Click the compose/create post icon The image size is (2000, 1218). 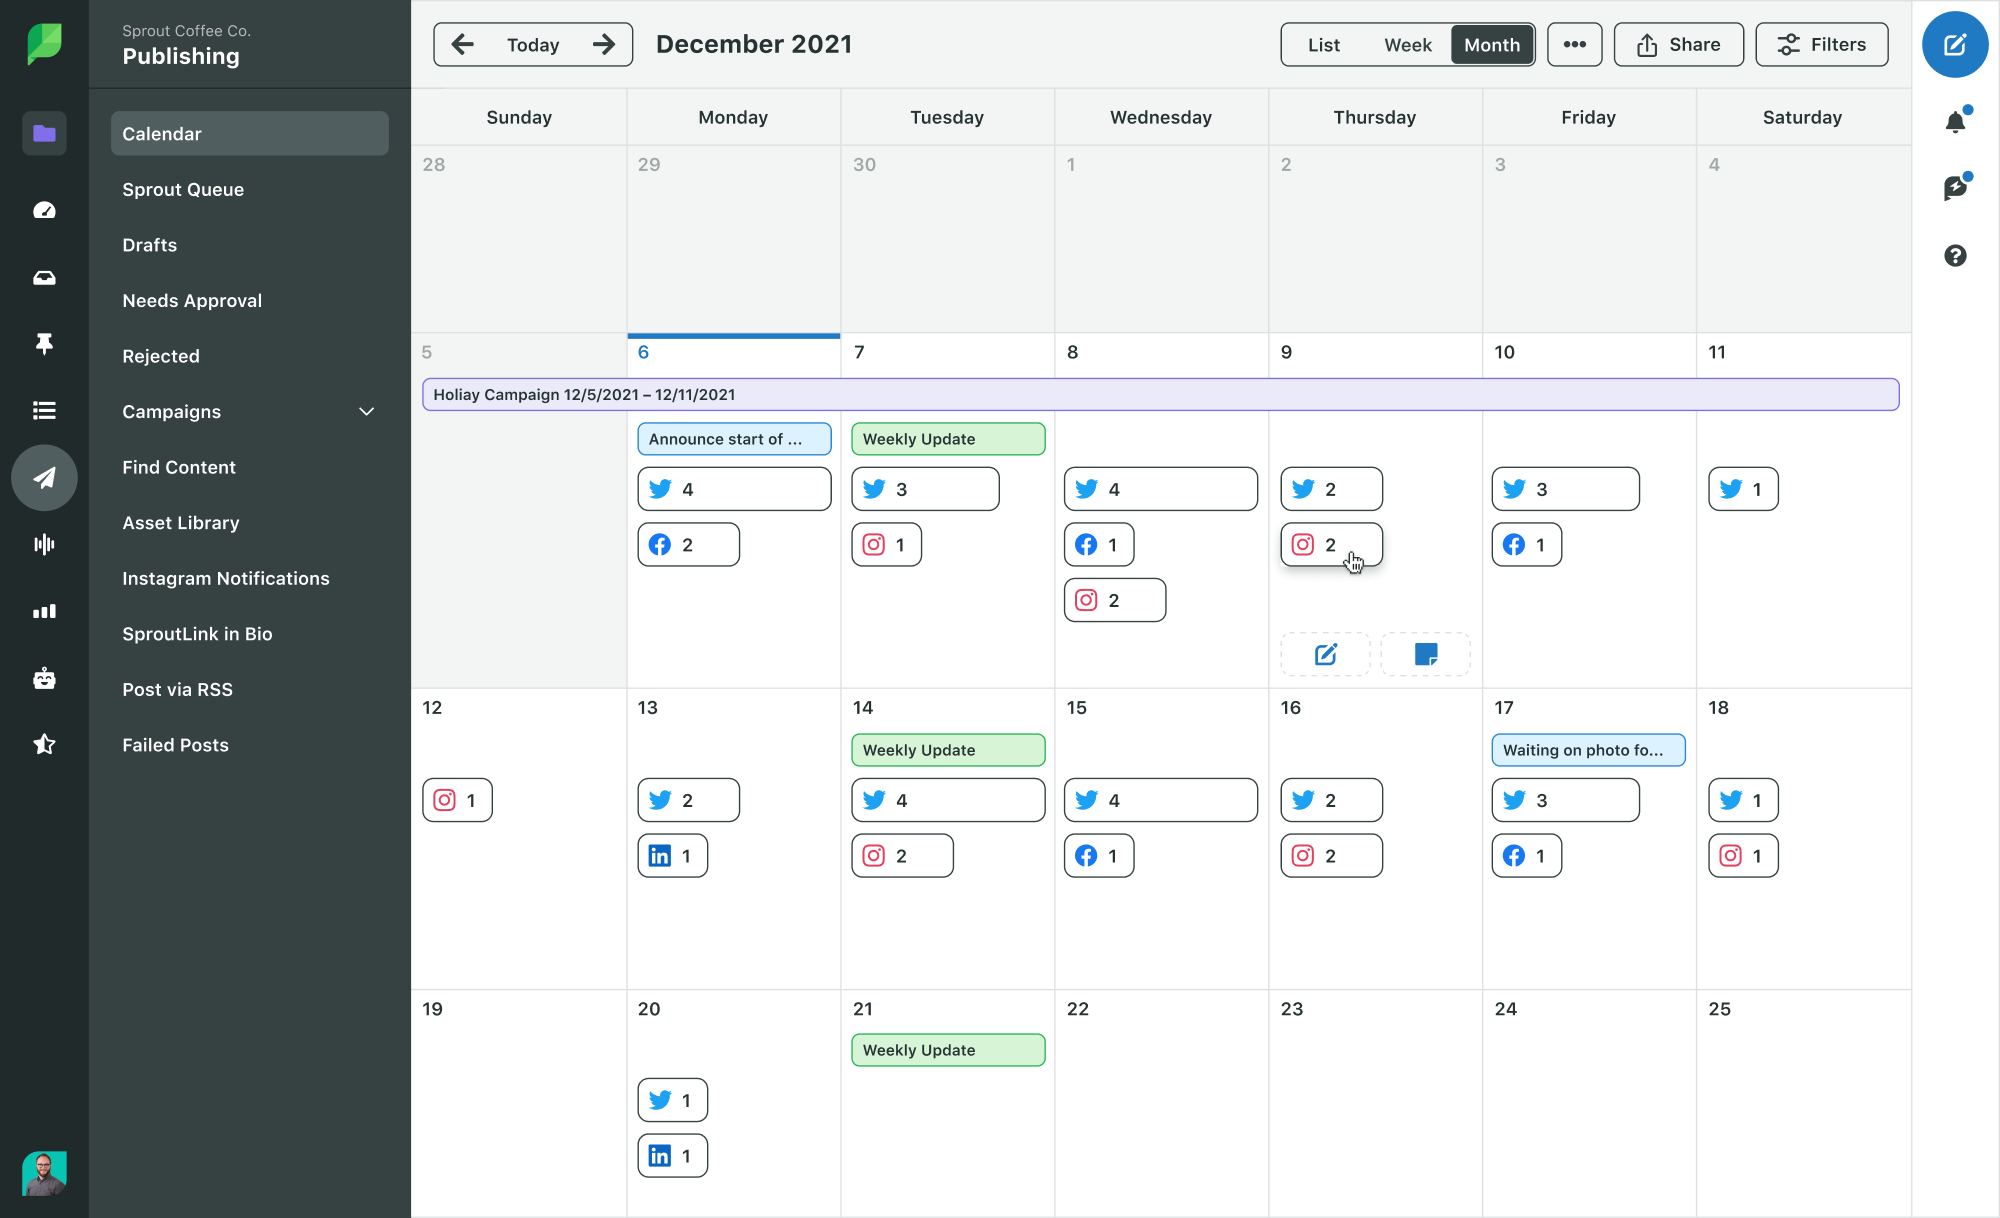1956,44
